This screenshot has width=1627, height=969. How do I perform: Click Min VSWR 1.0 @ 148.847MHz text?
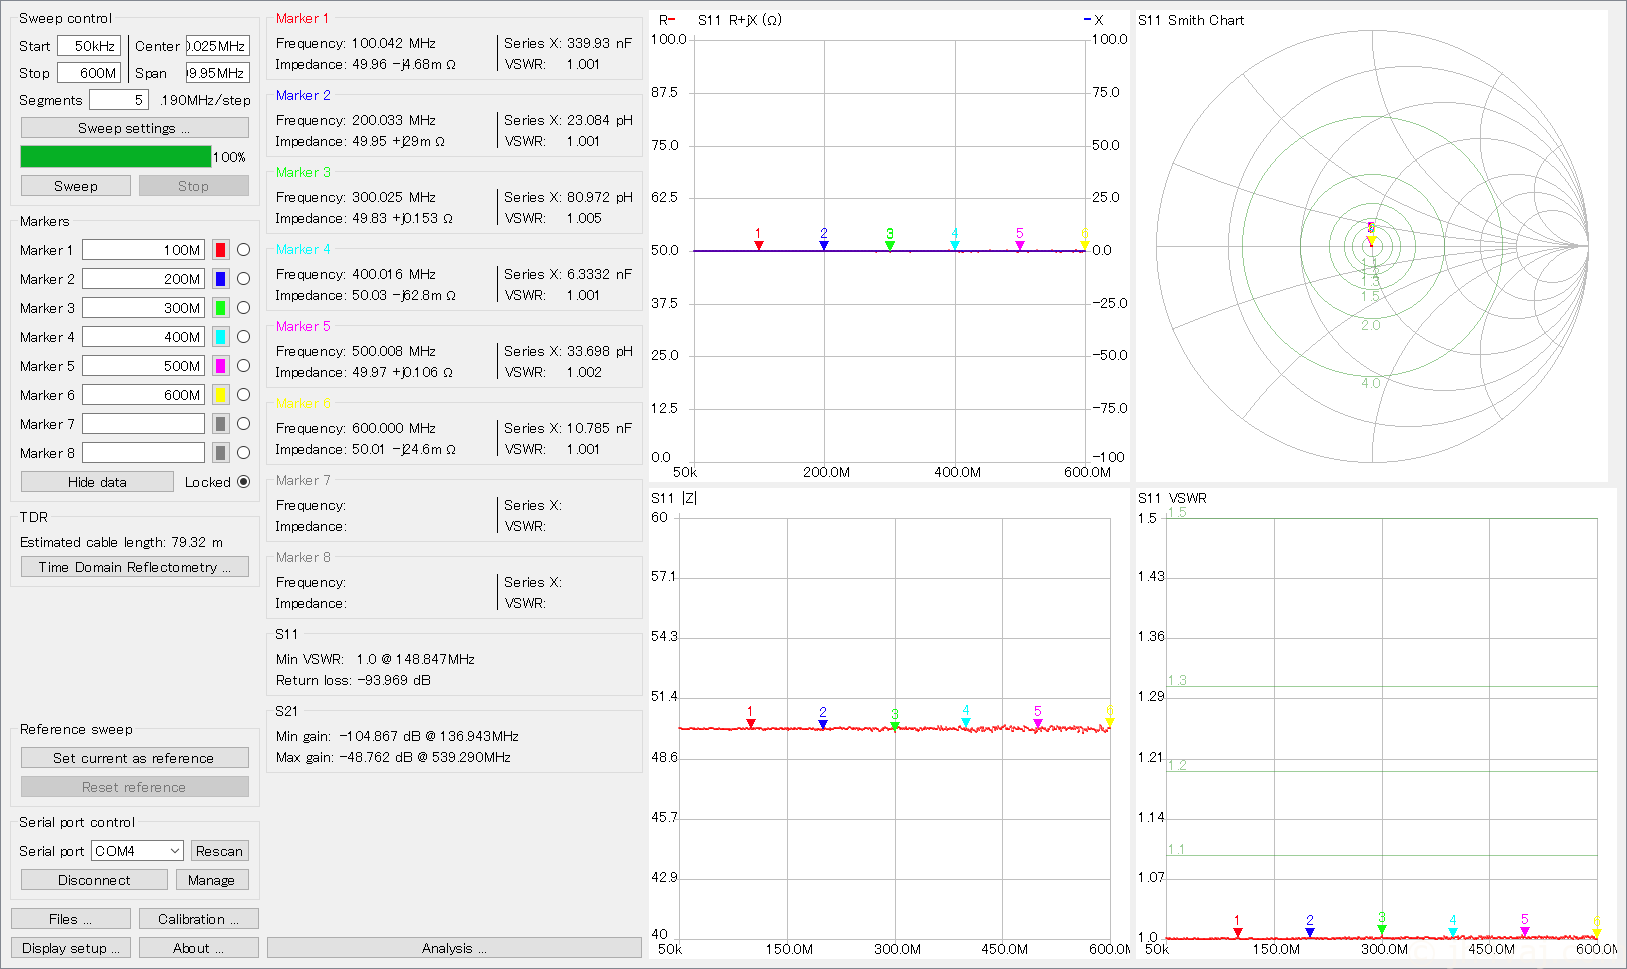point(375,659)
